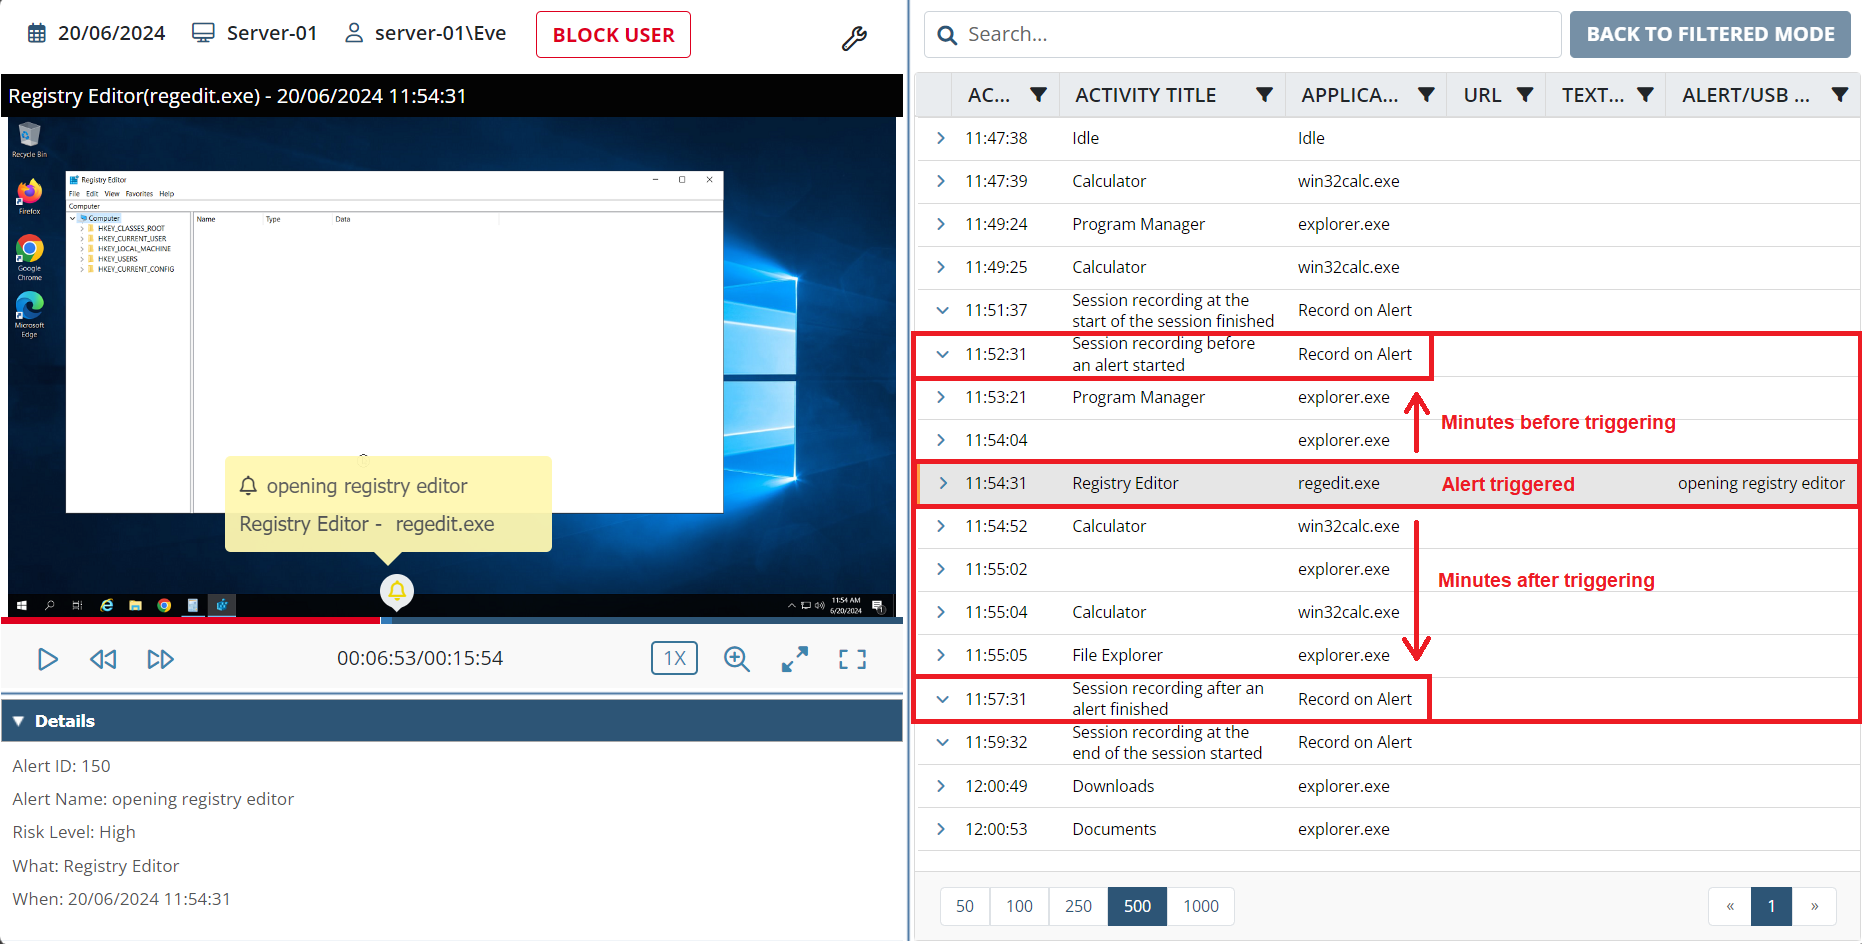Click the fast forward playback icon
This screenshot has width=1862, height=944.
[x=160, y=659]
